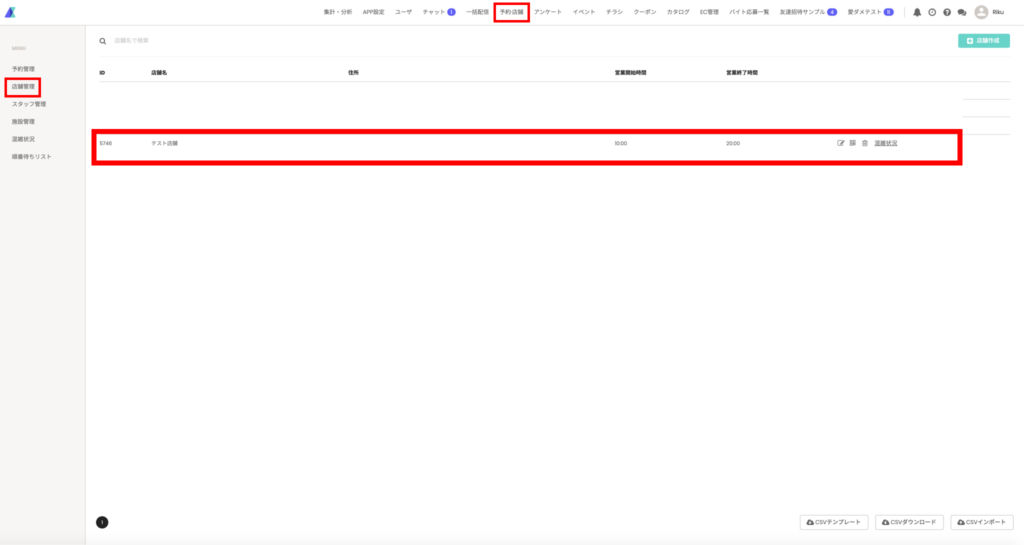
Task: Open the notifications bell icon
Action: [x=917, y=12]
